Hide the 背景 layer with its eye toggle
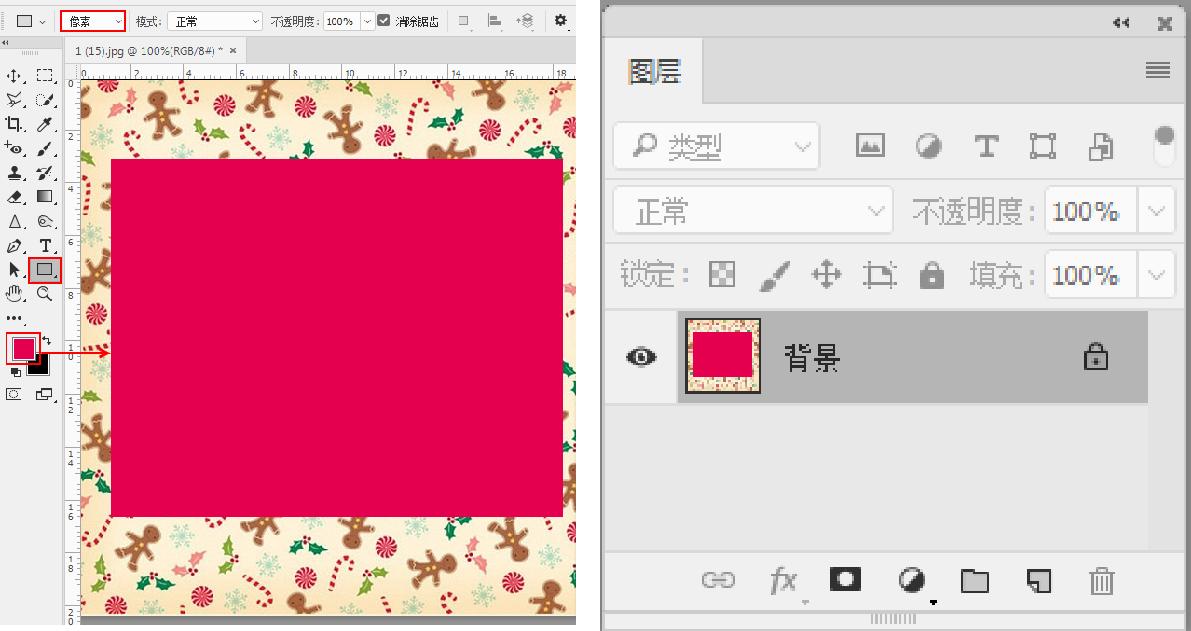 click(x=639, y=356)
